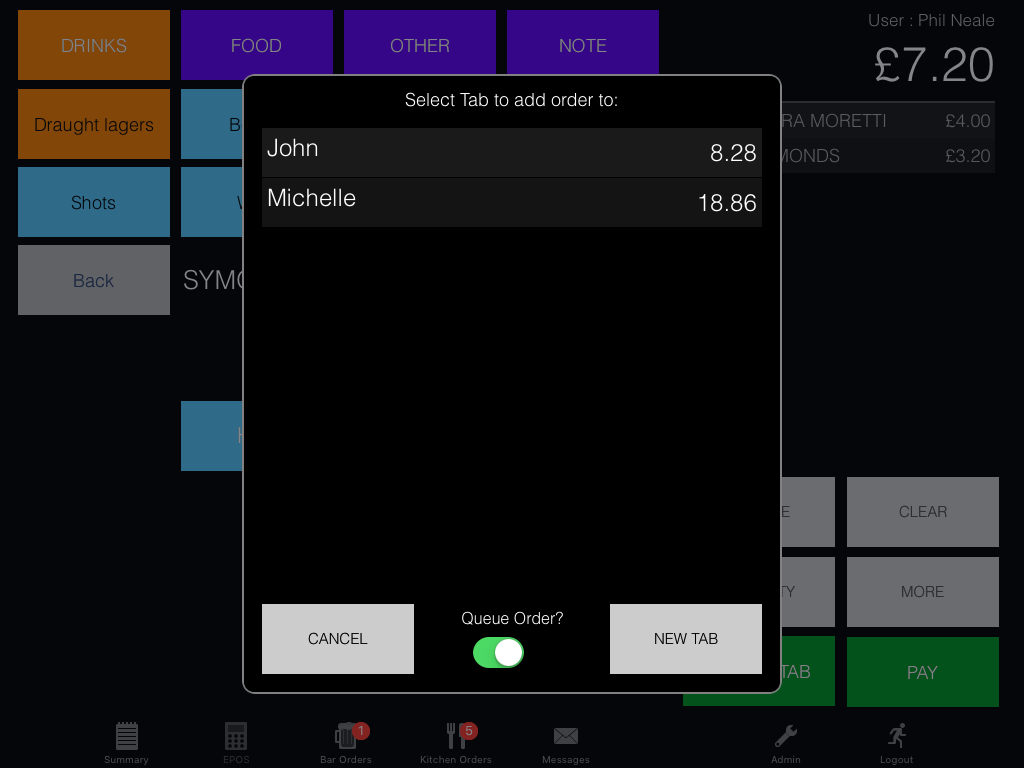The image size is (1024, 768).
Task: Switch to the DRINKS category
Action: coord(94,45)
